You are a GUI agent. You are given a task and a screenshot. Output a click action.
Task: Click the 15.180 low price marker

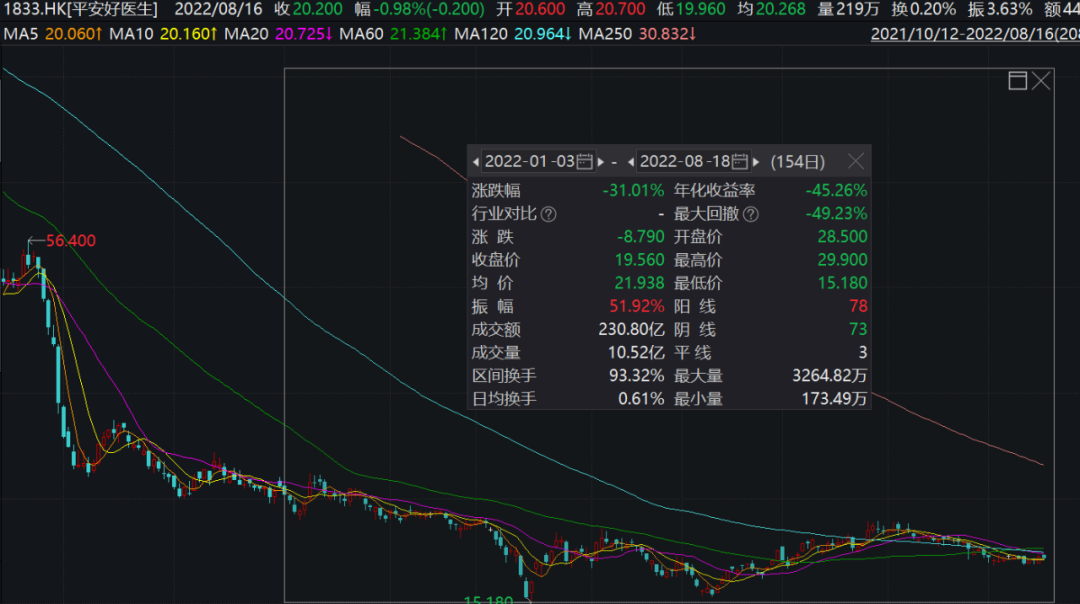tap(488, 599)
